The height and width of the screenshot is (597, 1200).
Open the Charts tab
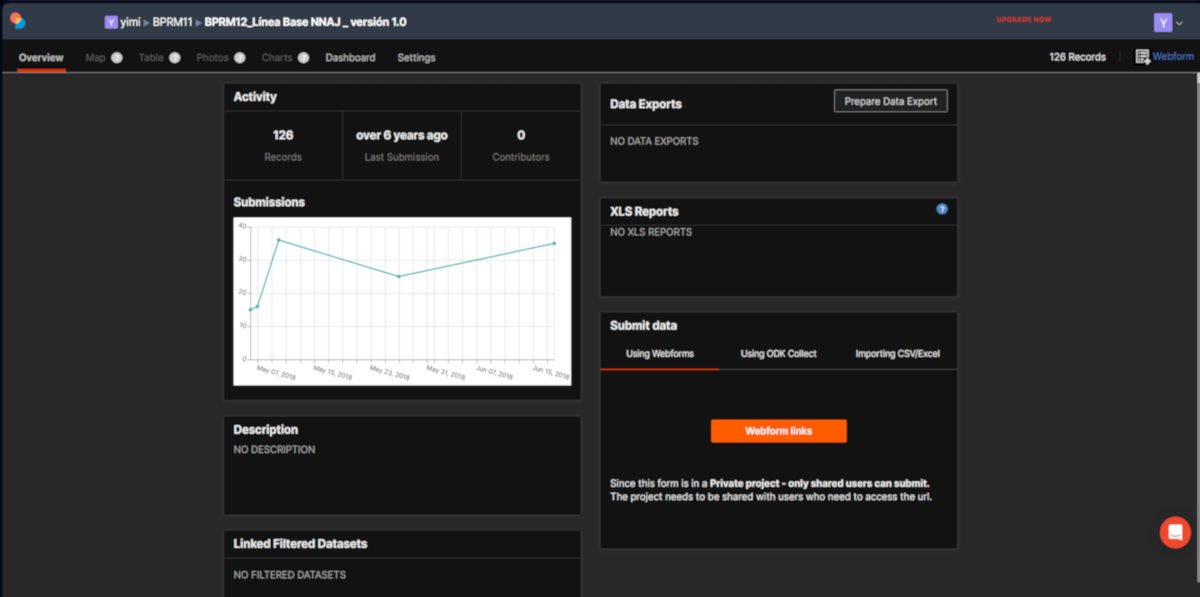[277, 58]
